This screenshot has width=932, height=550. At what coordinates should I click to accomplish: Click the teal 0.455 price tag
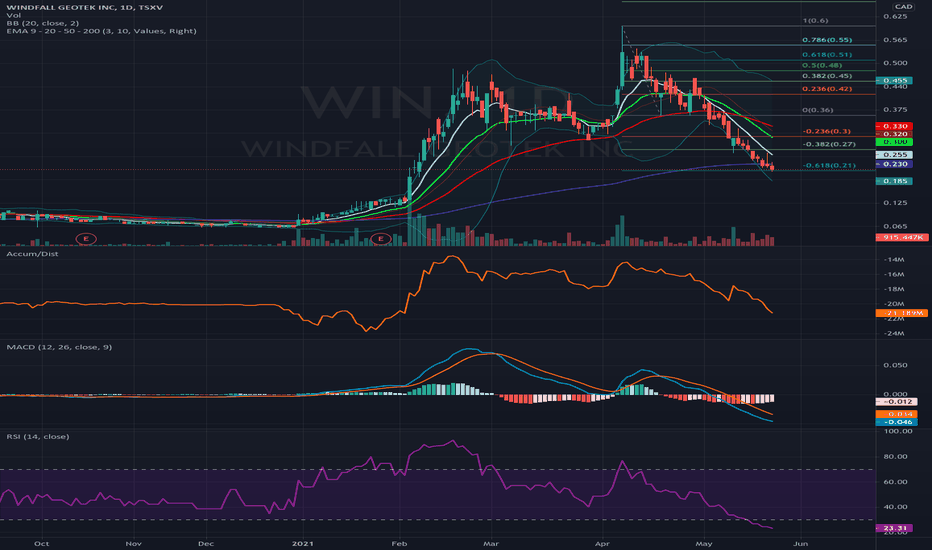[x=893, y=80]
